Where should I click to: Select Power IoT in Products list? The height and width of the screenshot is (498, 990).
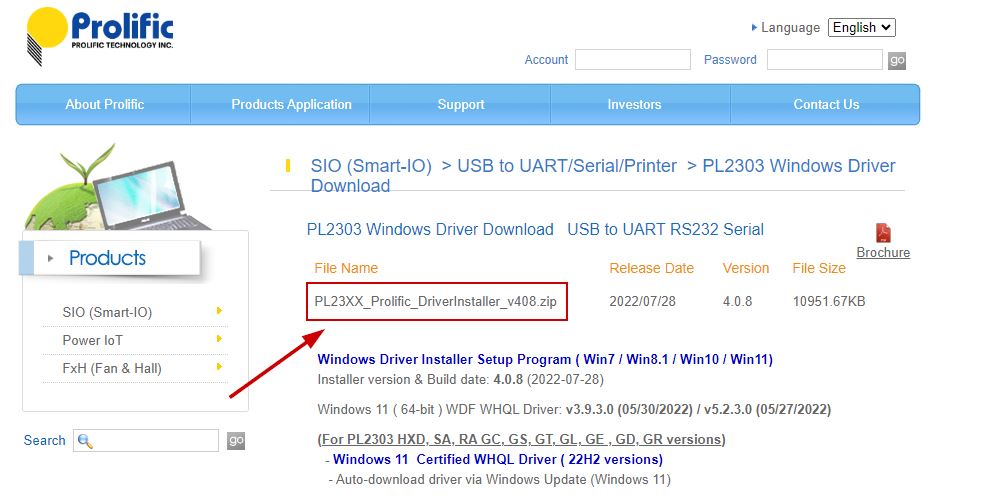pos(92,340)
